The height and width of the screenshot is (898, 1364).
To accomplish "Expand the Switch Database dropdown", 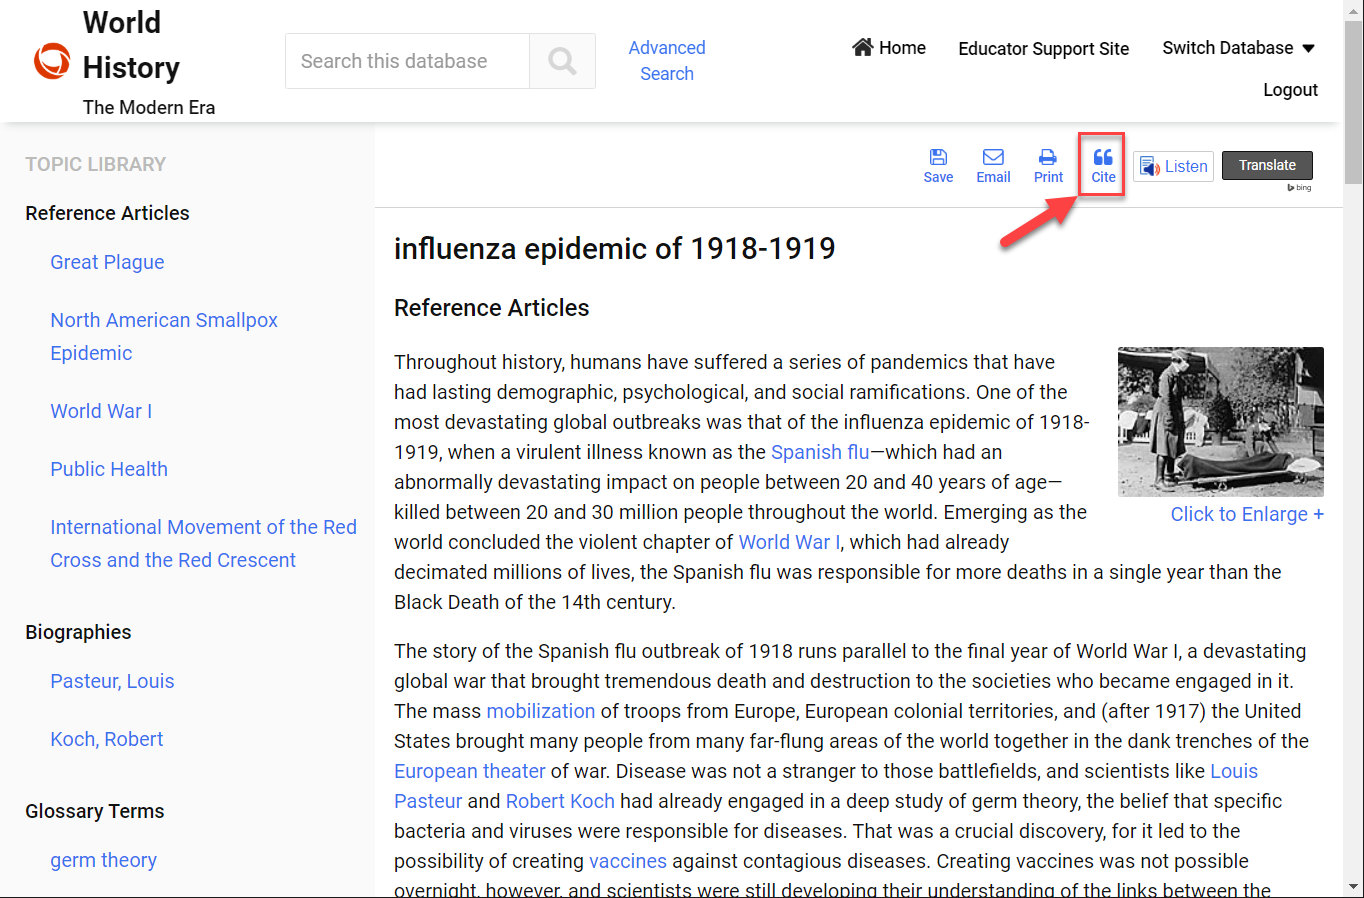I will (x=1238, y=48).
